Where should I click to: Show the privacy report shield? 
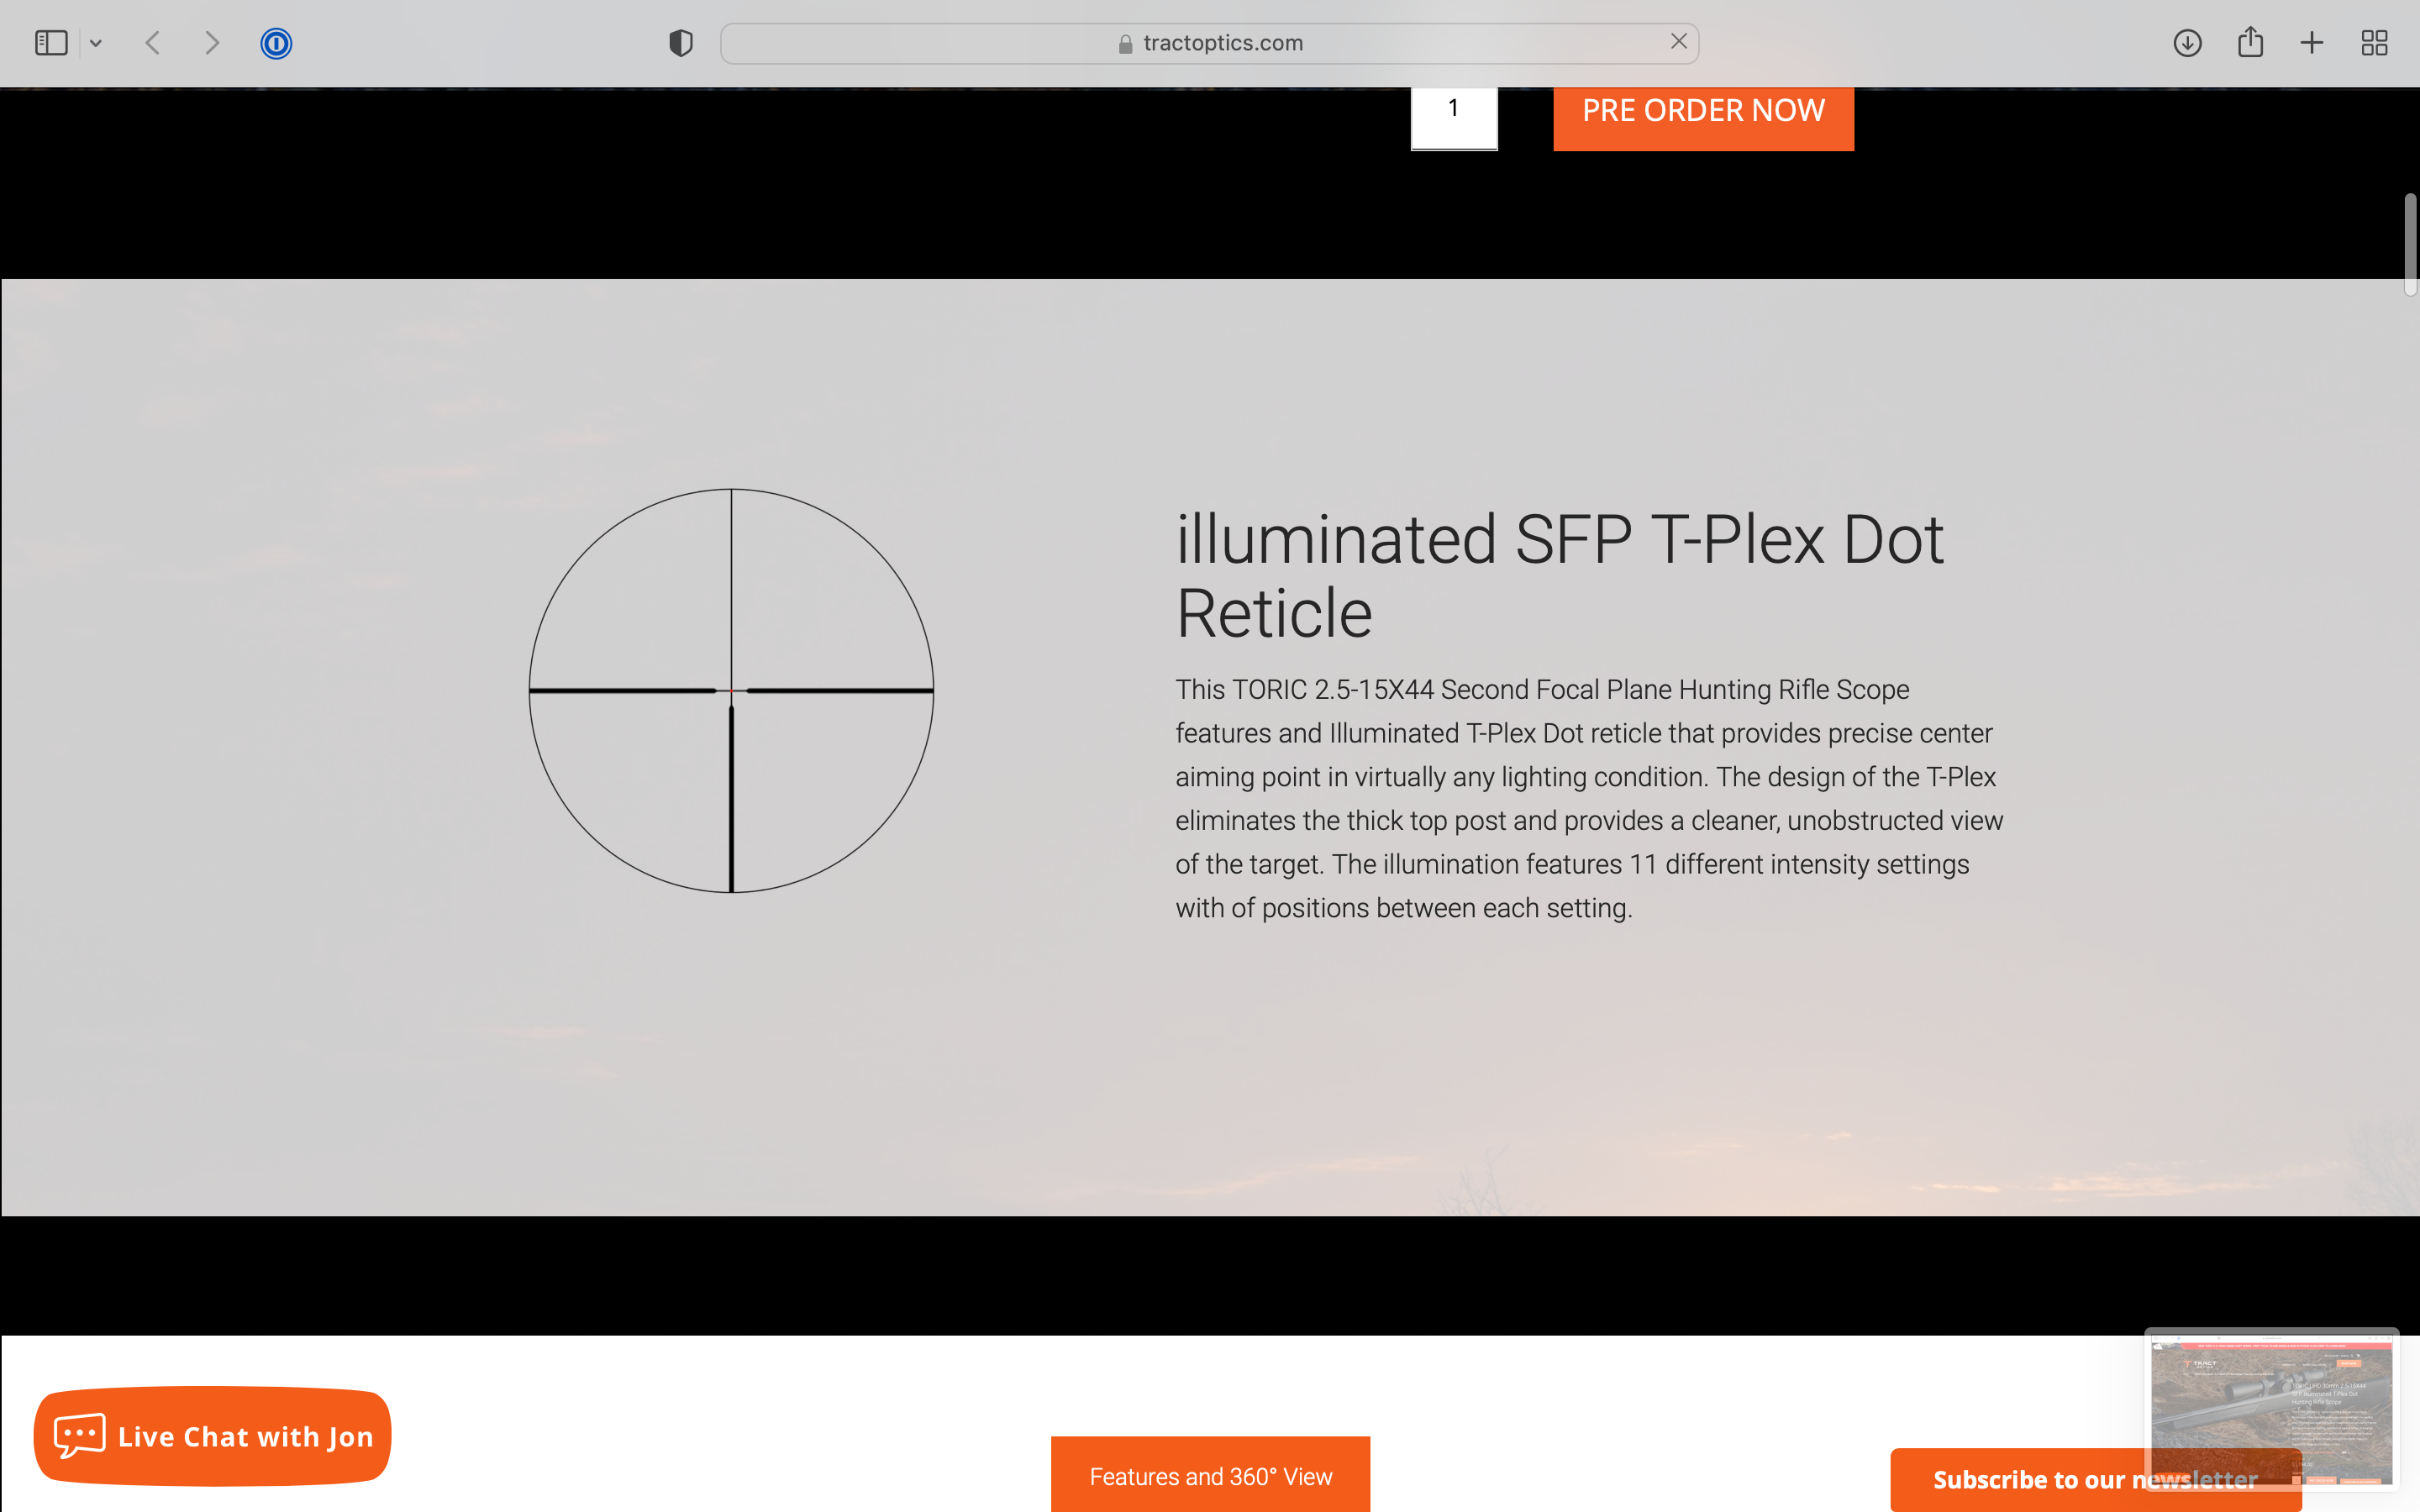click(x=681, y=43)
